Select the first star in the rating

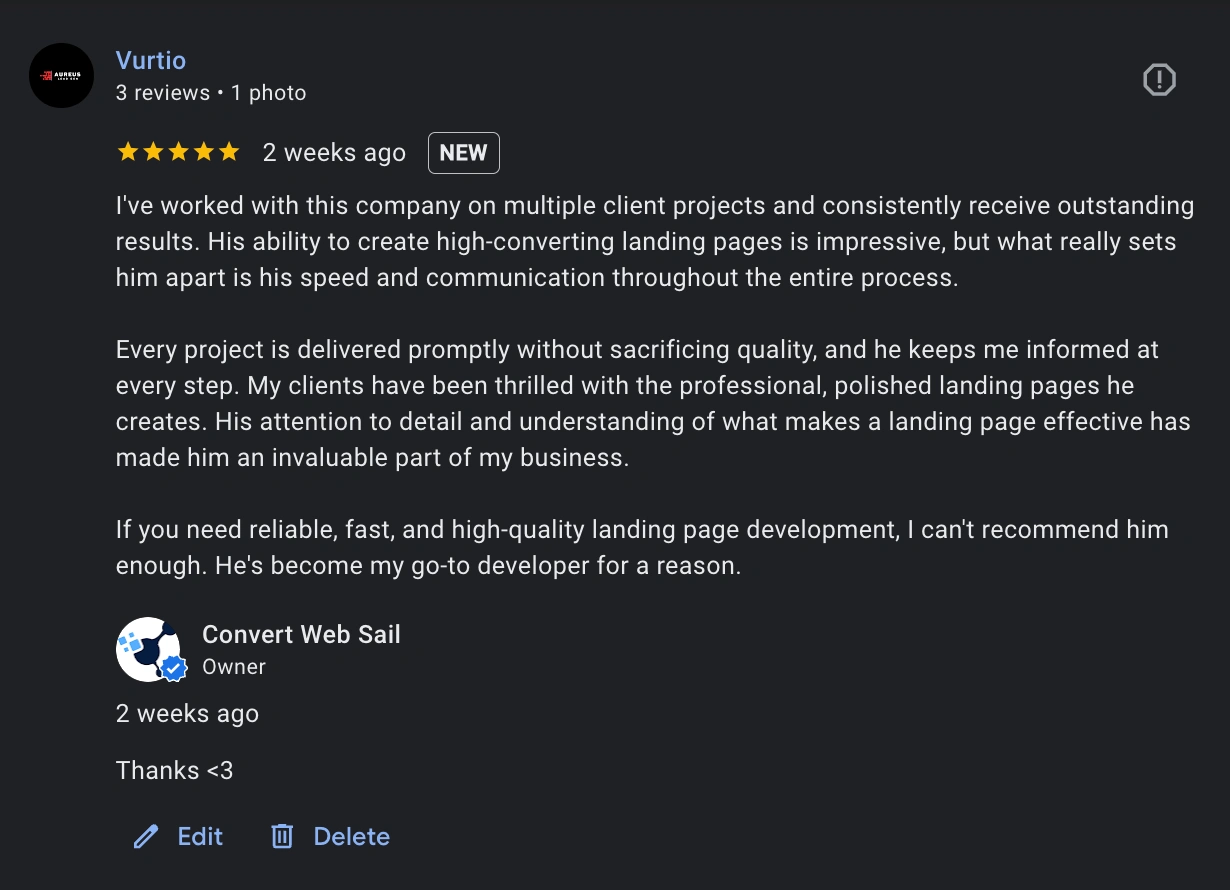(126, 151)
